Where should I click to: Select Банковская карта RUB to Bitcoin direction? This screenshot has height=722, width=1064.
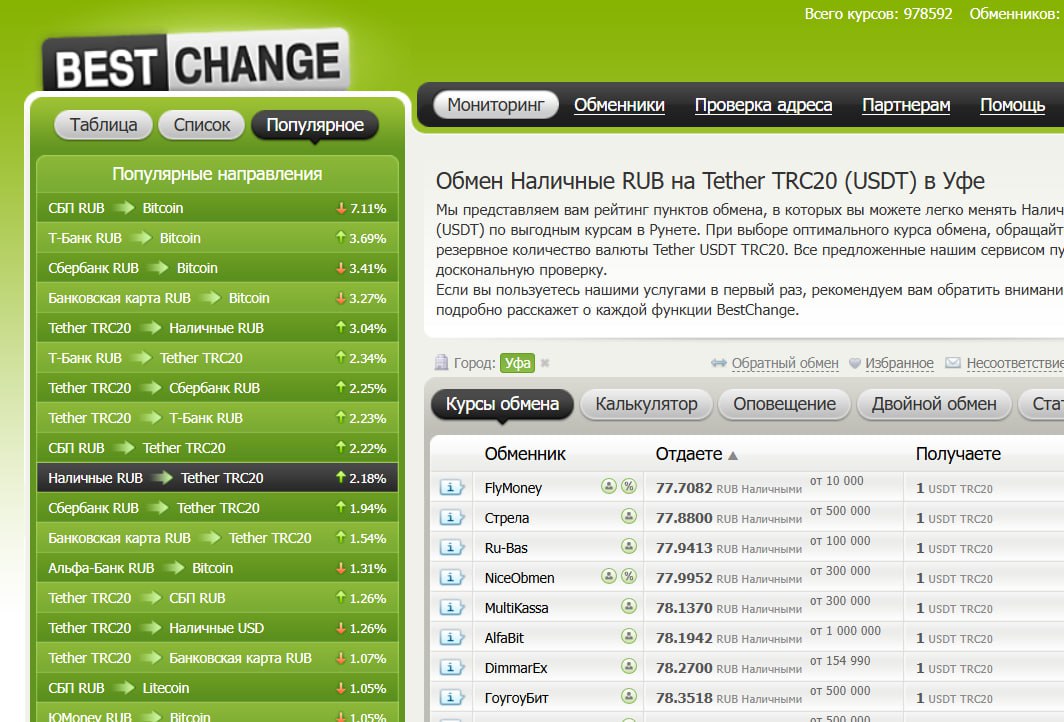(x=217, y=298)
